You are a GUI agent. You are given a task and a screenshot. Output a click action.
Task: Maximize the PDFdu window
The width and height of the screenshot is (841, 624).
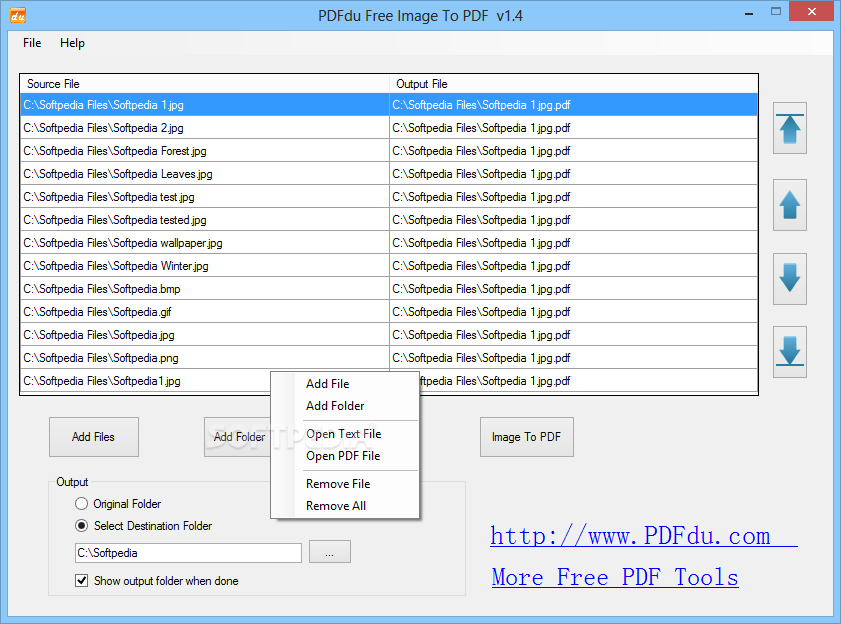coord(776,11)
